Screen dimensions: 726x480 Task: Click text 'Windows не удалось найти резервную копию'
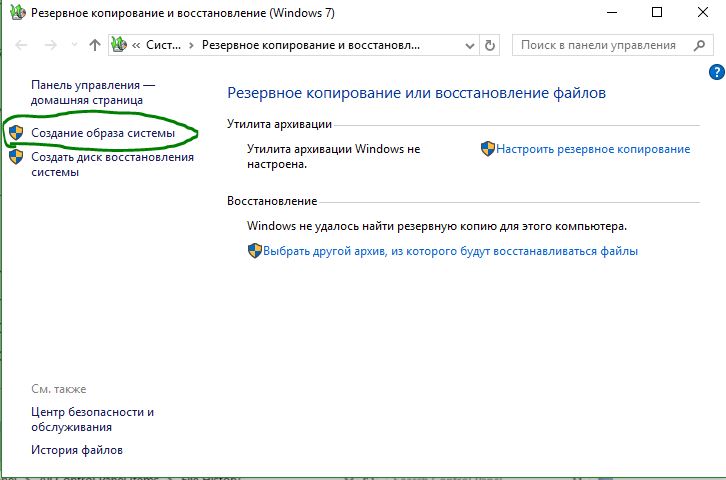372,226
